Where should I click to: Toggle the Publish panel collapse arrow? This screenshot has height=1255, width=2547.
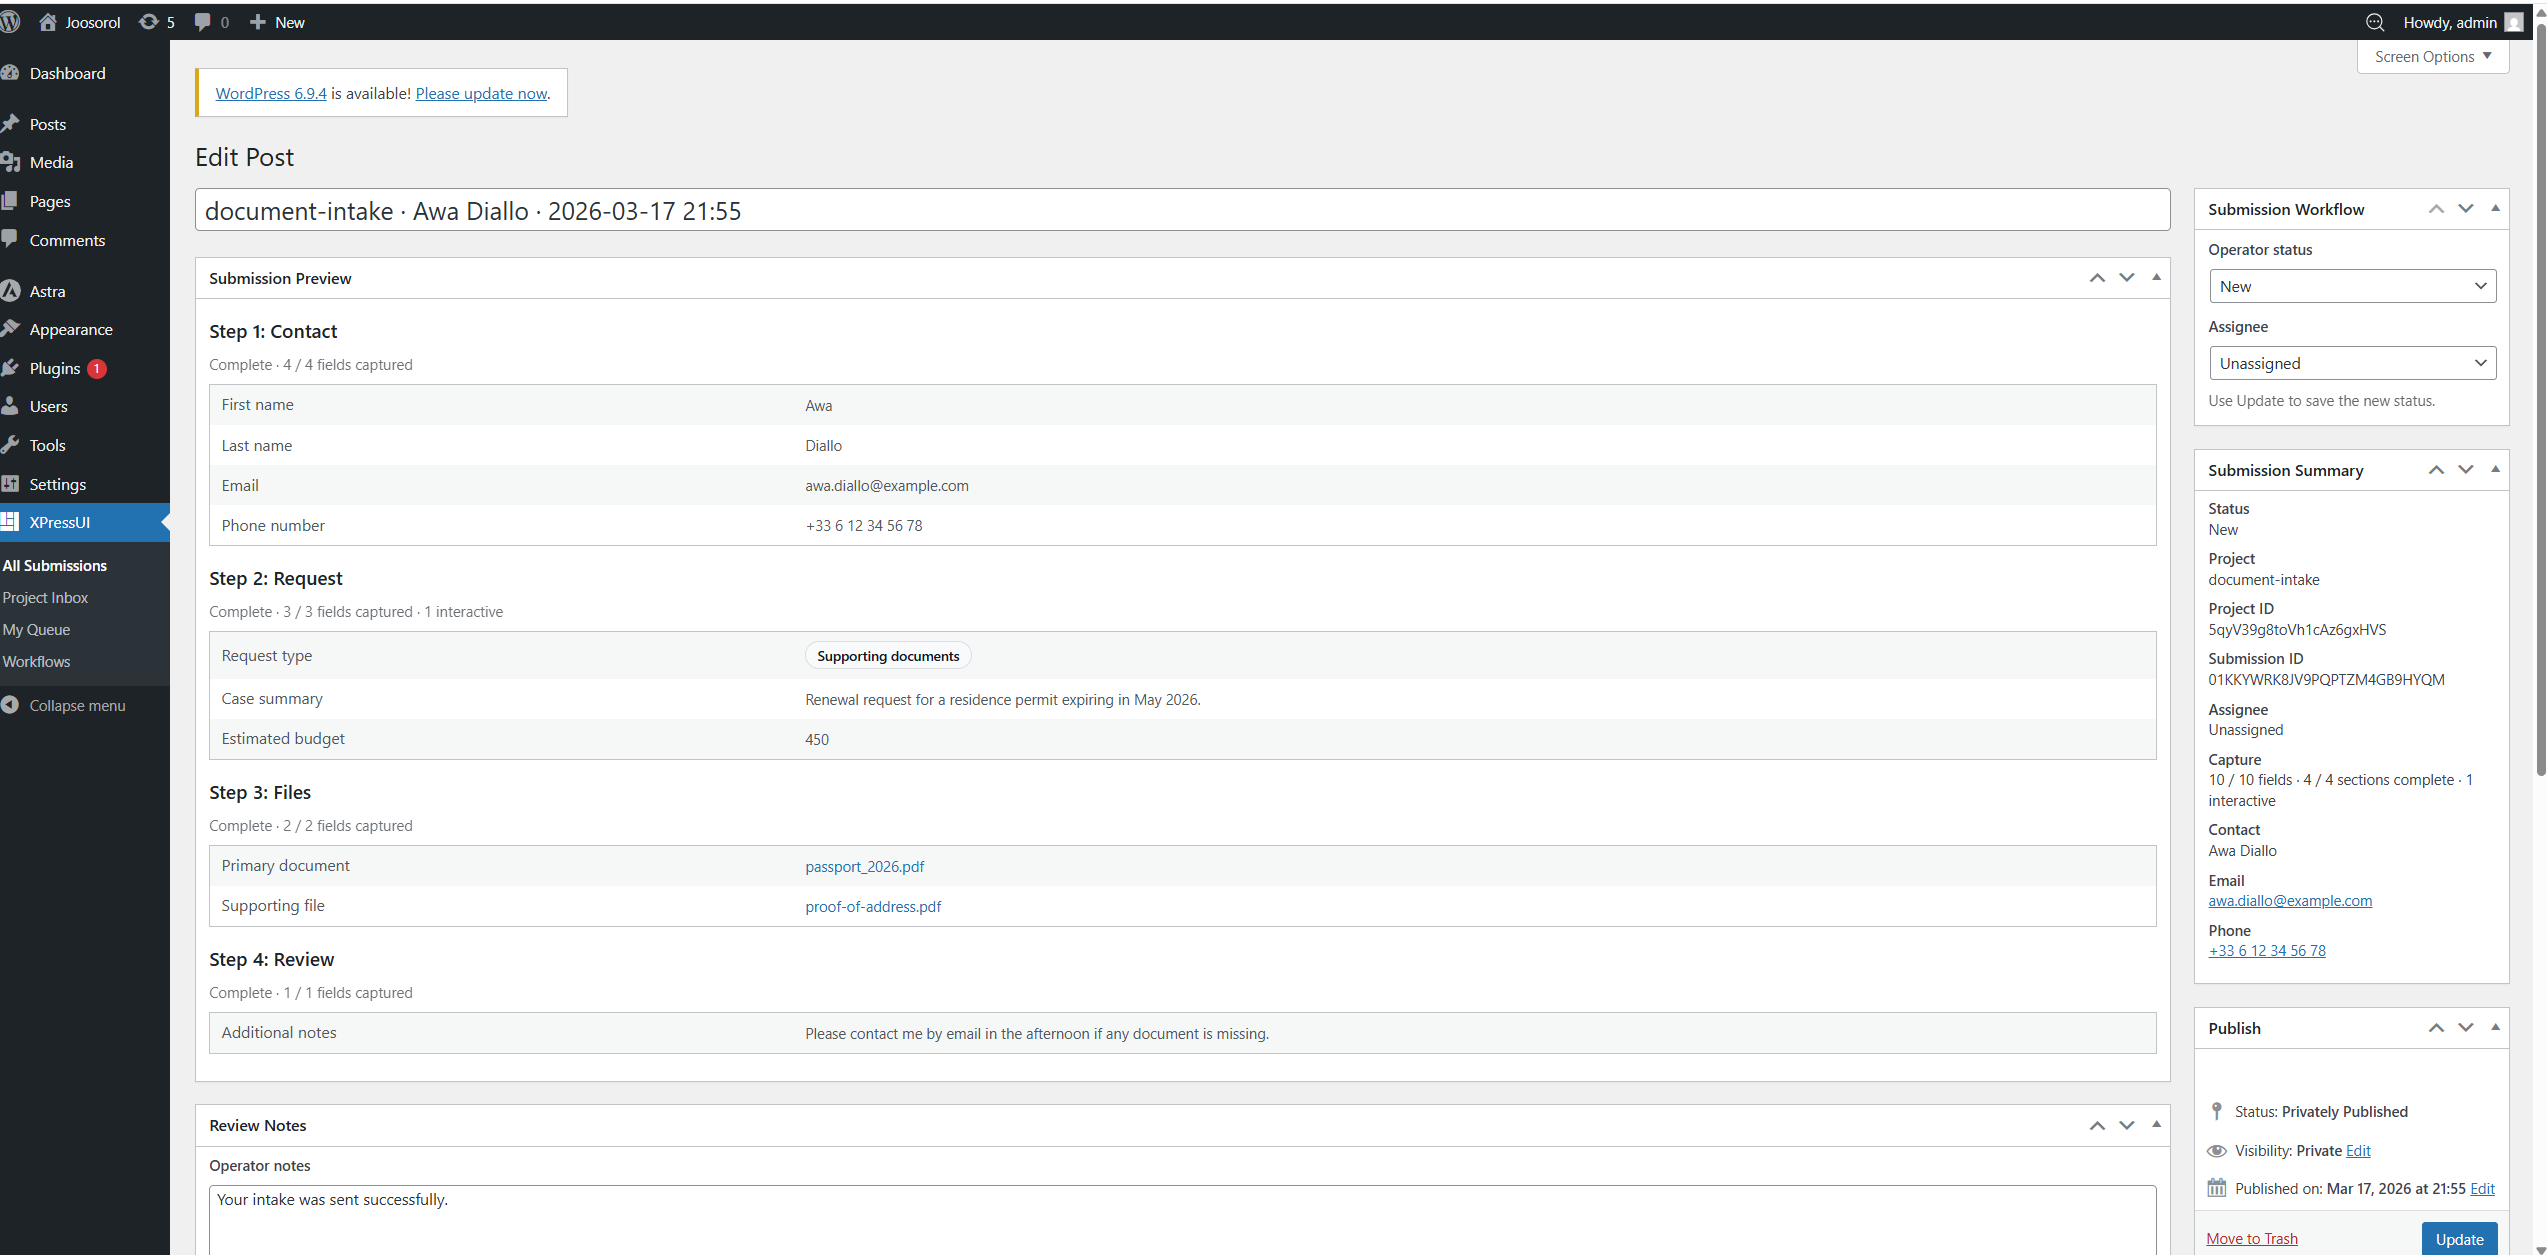[2495, 1028]
